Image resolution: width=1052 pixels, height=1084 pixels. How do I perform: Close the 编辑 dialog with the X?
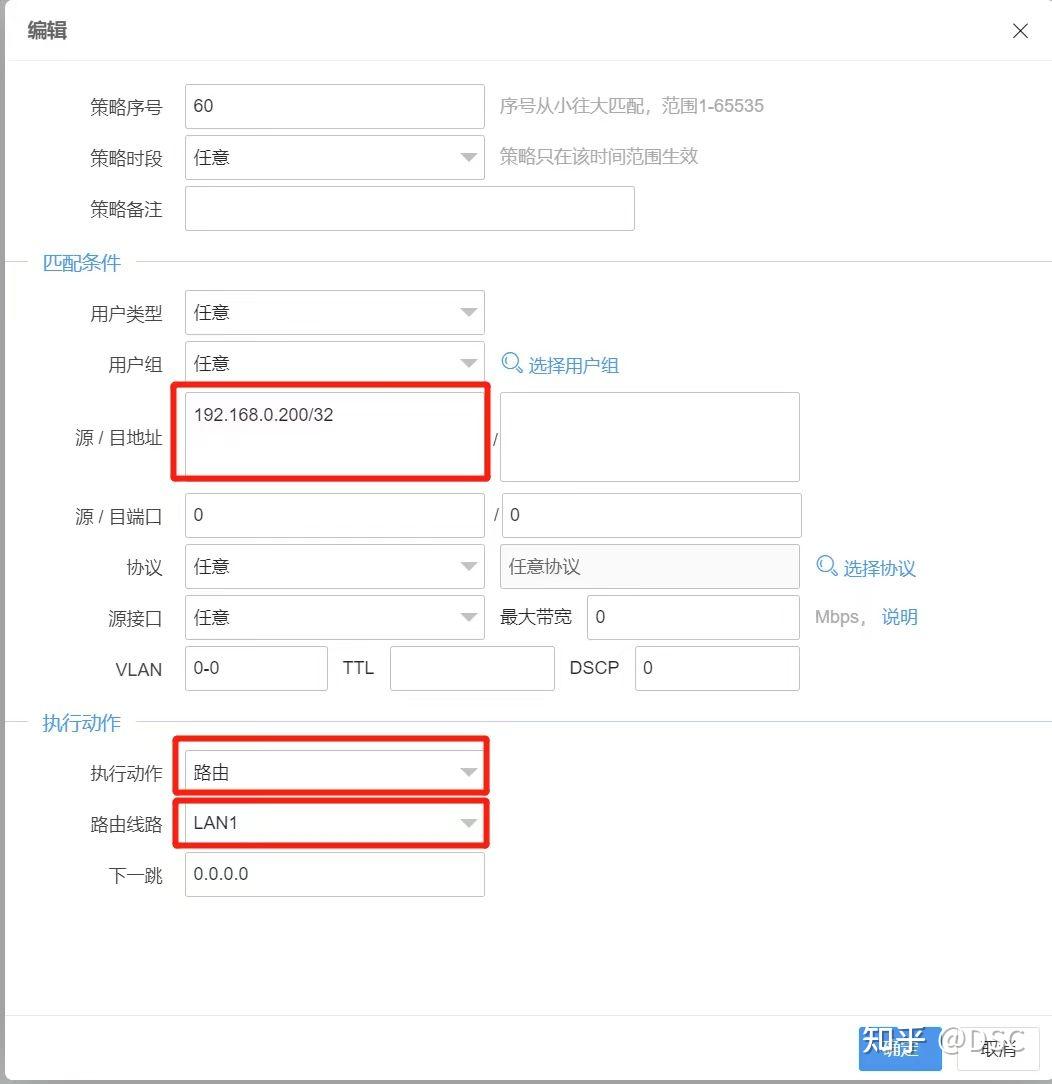[1019, 31]
